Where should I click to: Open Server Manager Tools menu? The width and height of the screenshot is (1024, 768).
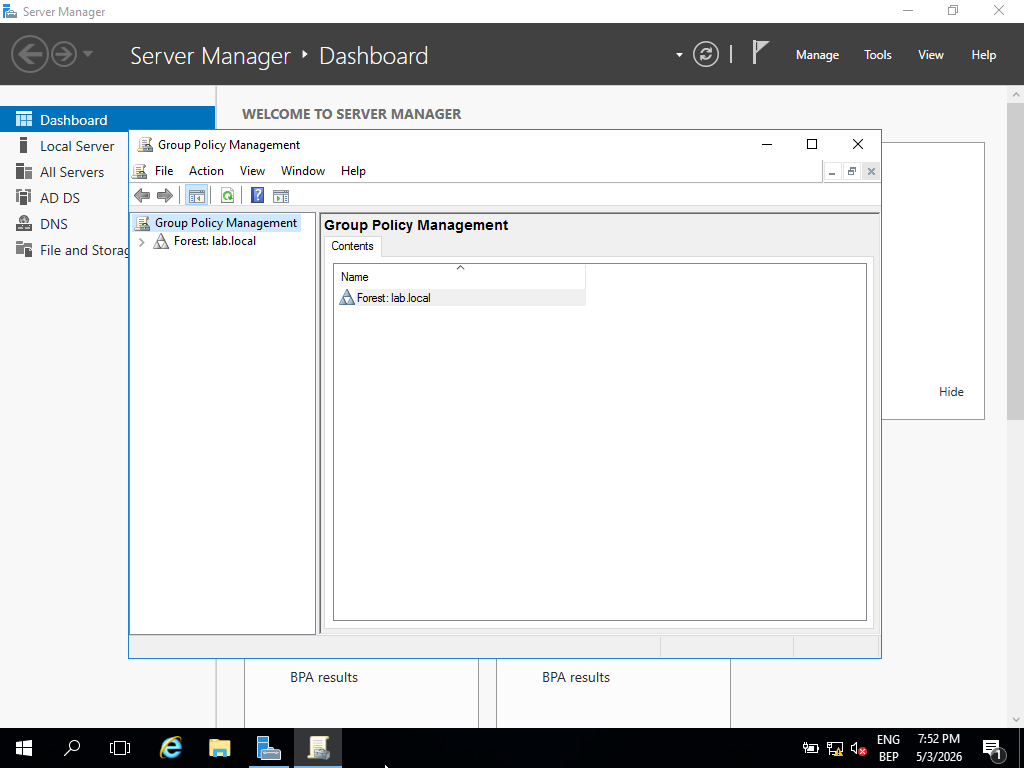tap(878, 55)
